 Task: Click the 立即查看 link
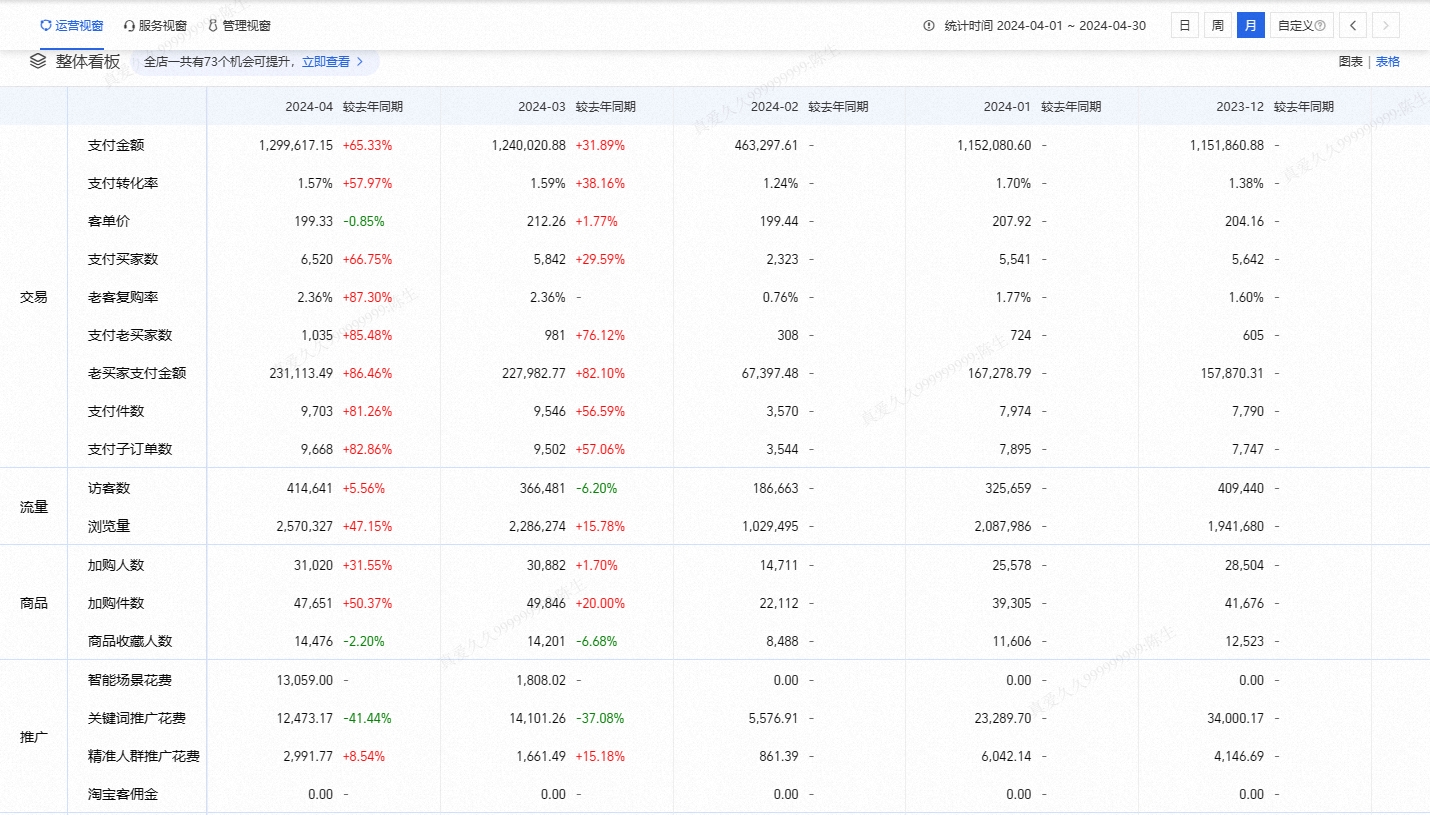coord(326,62)
